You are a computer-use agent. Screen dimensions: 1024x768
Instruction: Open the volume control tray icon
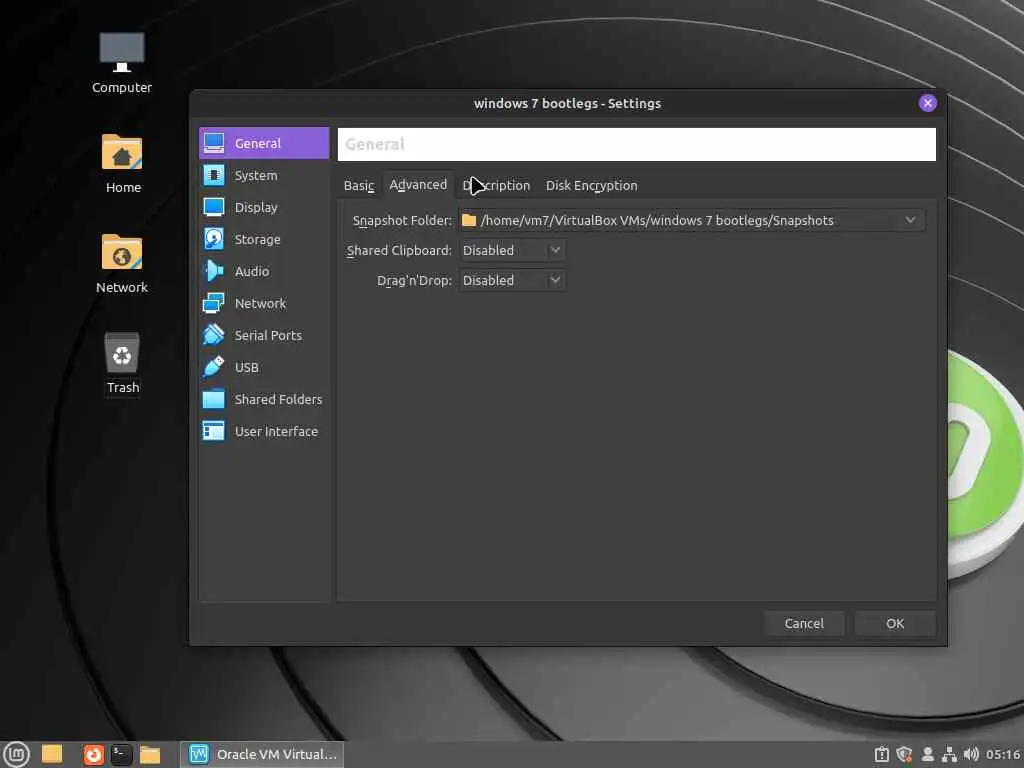click(x=970, y=754)
